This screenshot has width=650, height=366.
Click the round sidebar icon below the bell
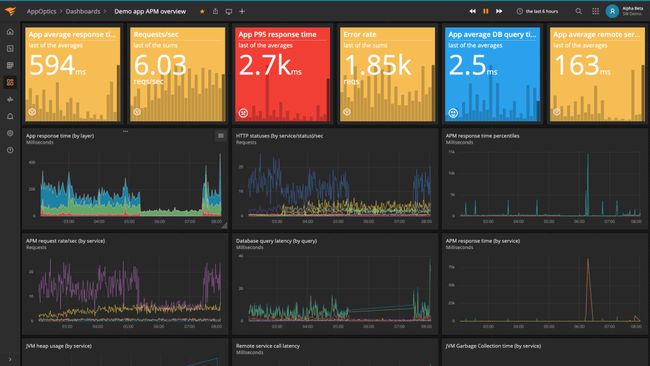coord(10,133)
